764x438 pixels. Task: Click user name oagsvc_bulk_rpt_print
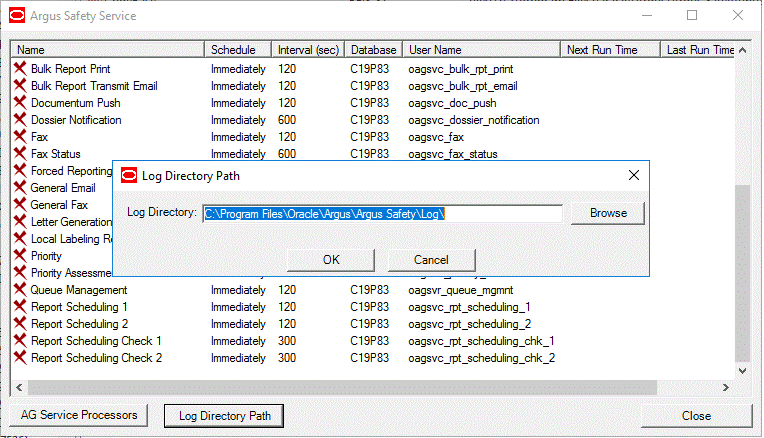pos(460,69)
